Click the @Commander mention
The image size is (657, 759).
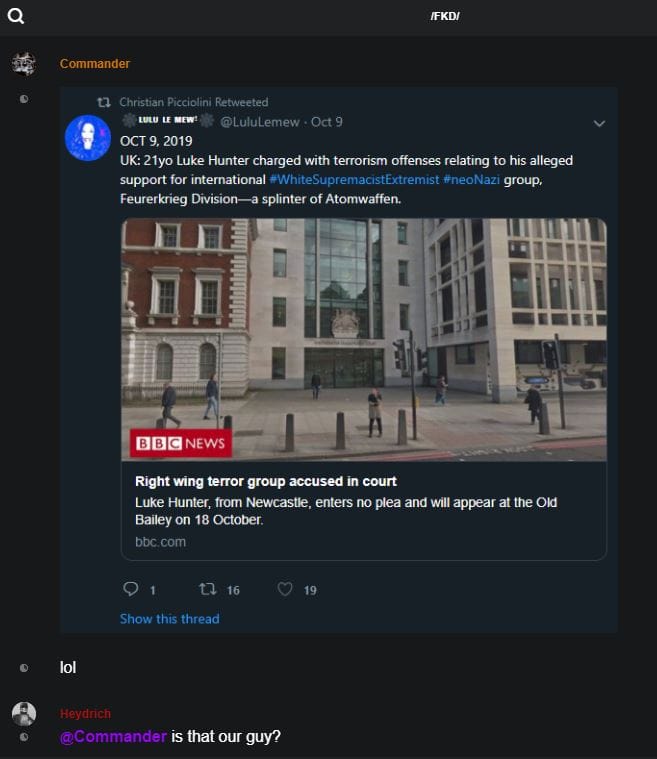click(x=113, y=736)
